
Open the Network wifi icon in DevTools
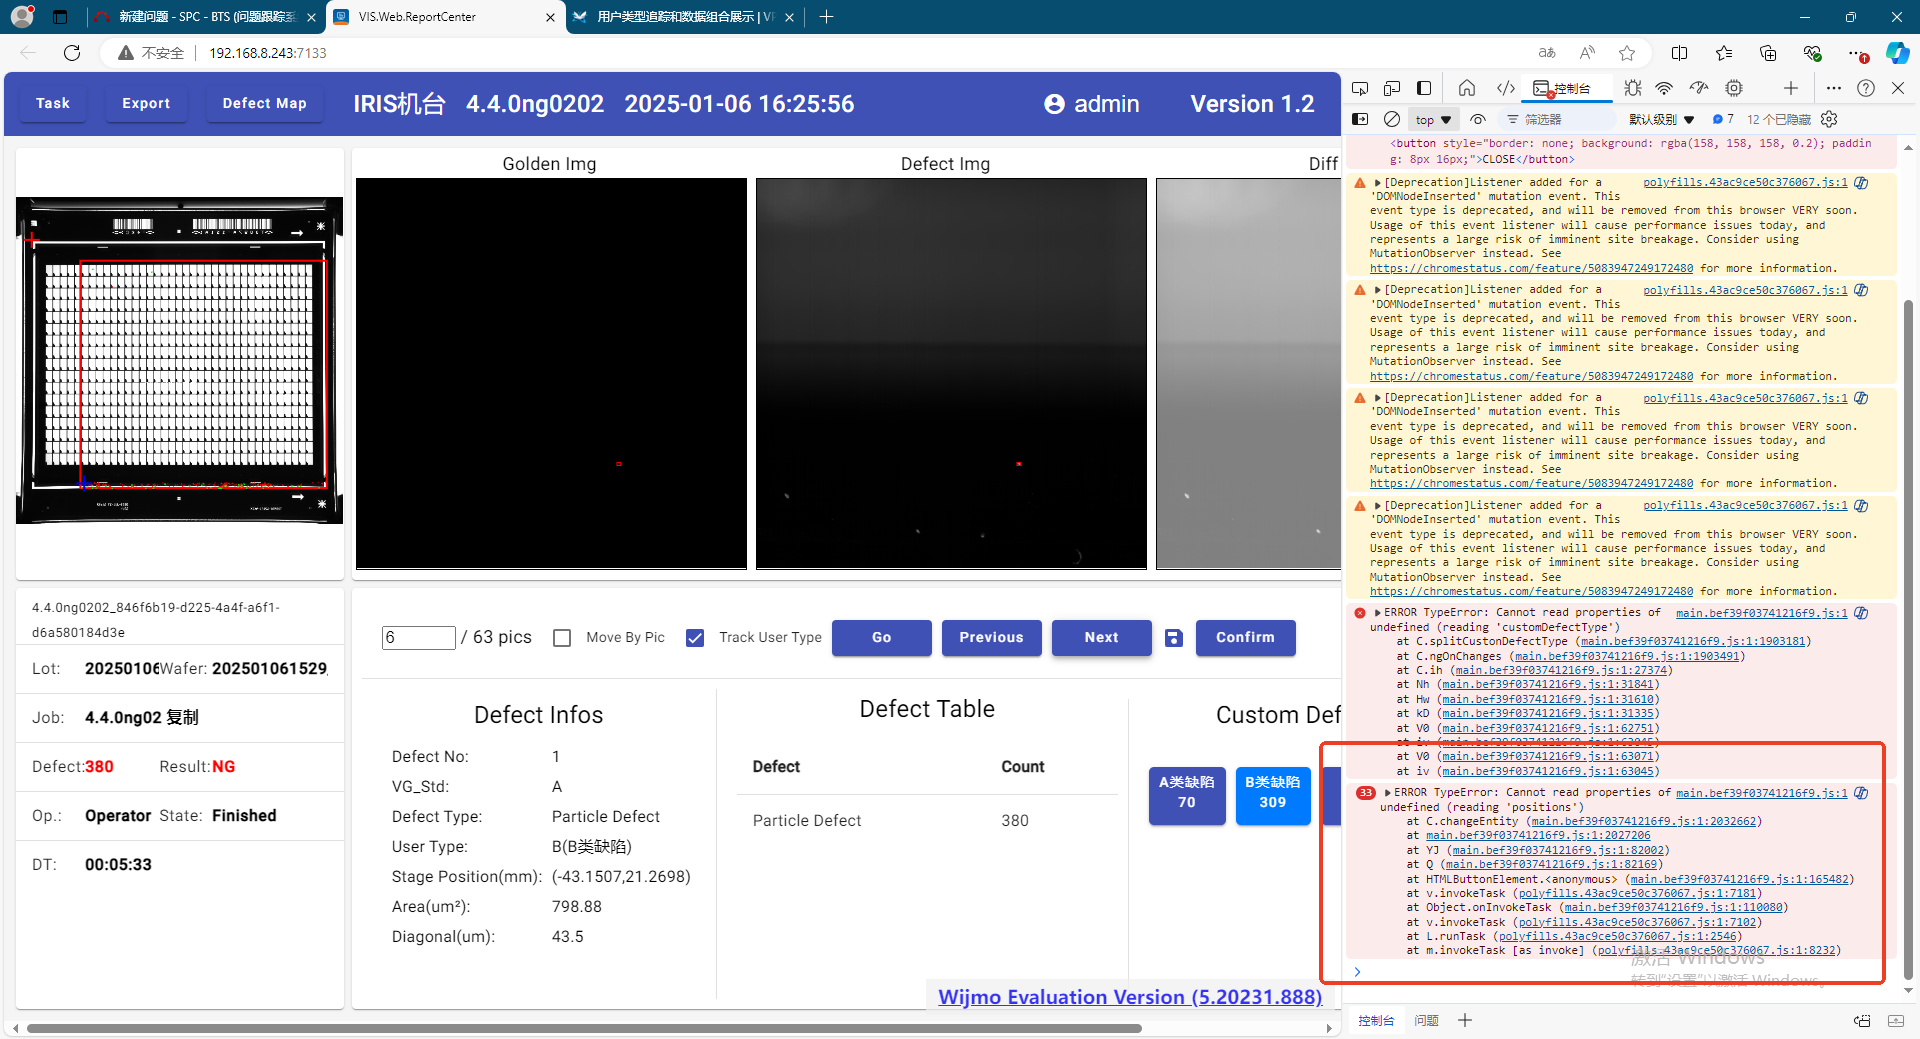1665,88
